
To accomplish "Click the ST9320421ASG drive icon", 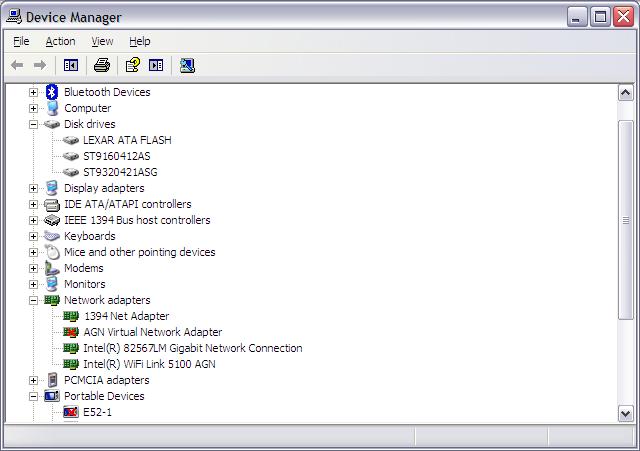I will 71,172.
